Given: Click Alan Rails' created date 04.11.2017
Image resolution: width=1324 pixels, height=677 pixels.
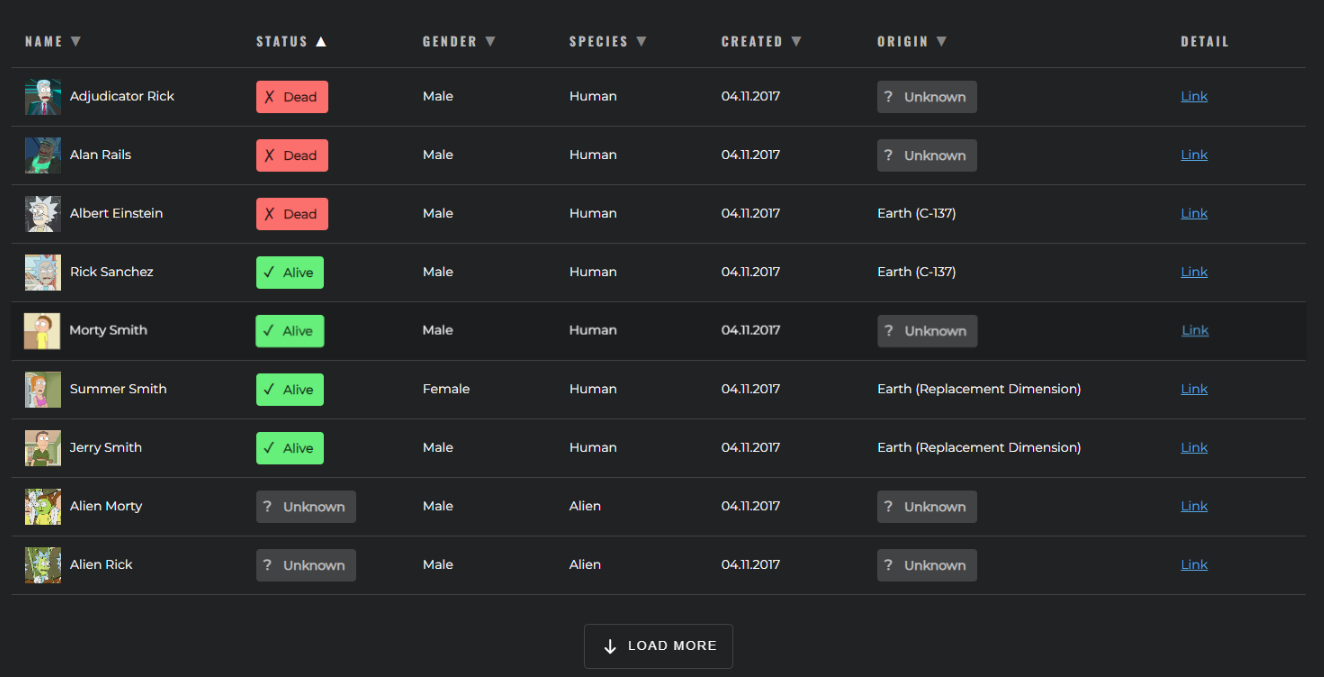Looking at the screenshot, I should [751, 155].
